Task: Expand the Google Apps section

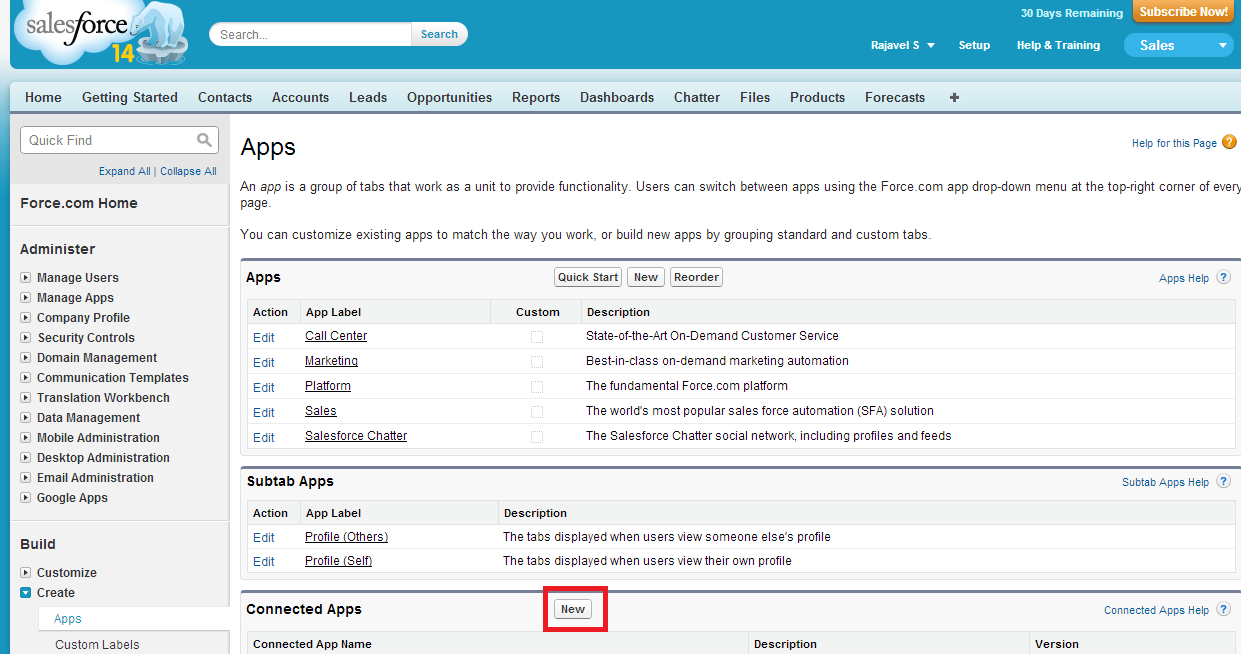Action: tap(26, 498)
